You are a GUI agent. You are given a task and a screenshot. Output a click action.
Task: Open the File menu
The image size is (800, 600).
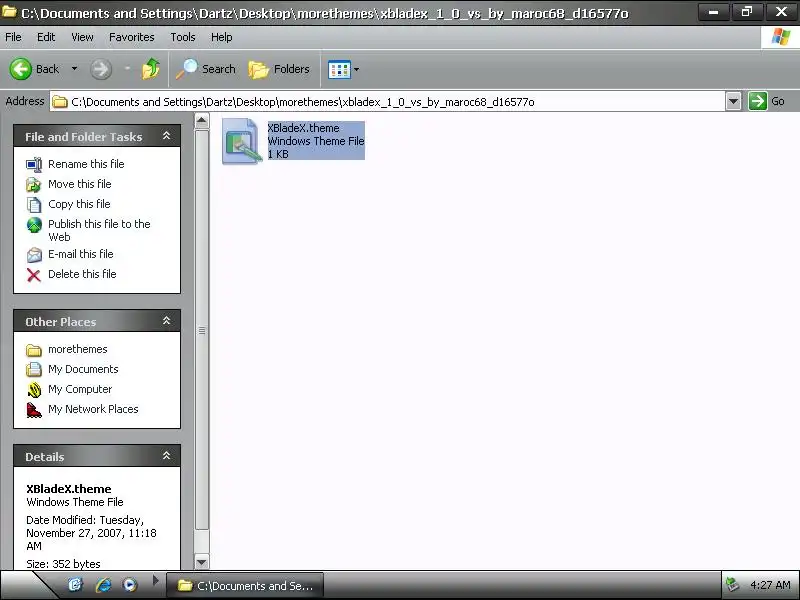coord(13,37)
